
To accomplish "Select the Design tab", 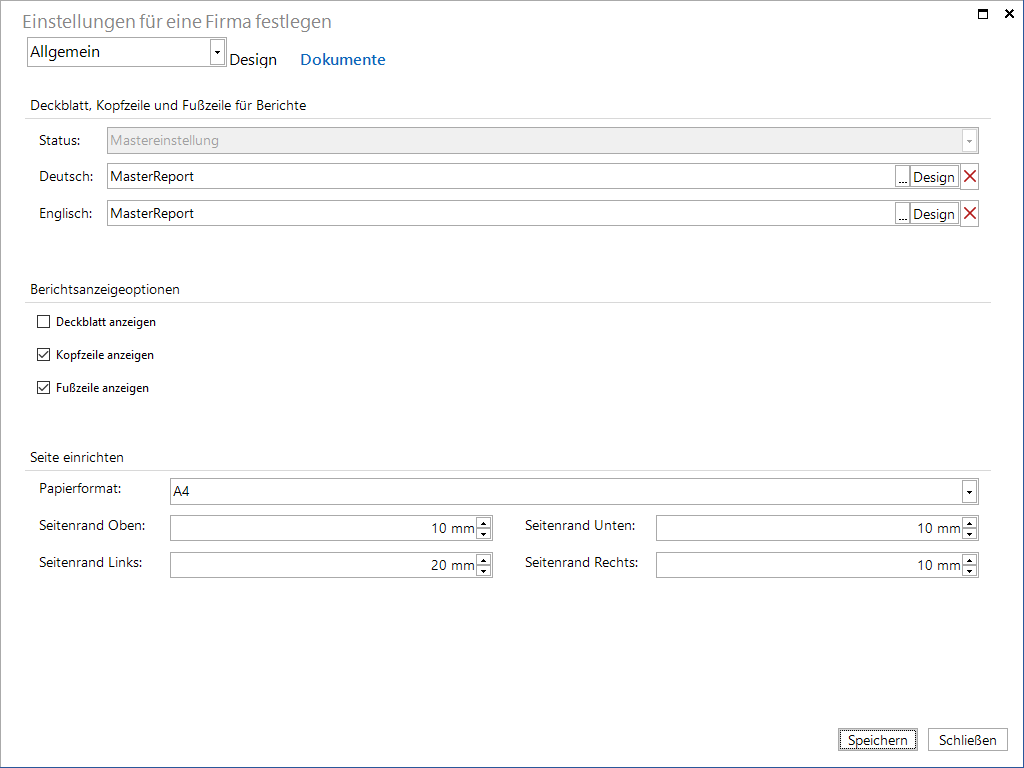I will click(253, 59).
